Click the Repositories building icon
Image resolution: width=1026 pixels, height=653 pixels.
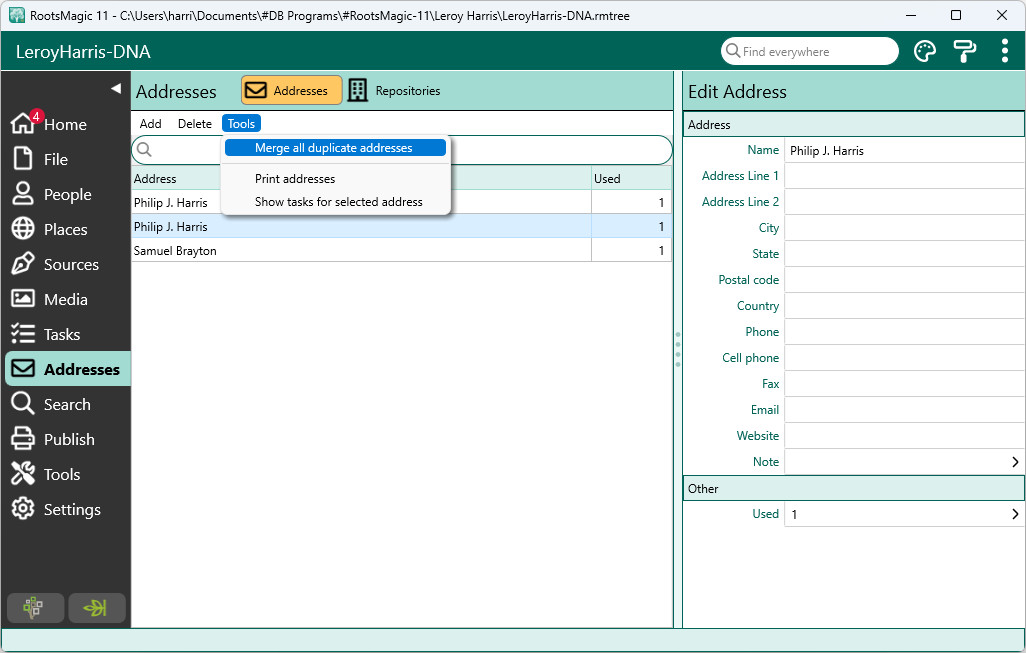357,90
